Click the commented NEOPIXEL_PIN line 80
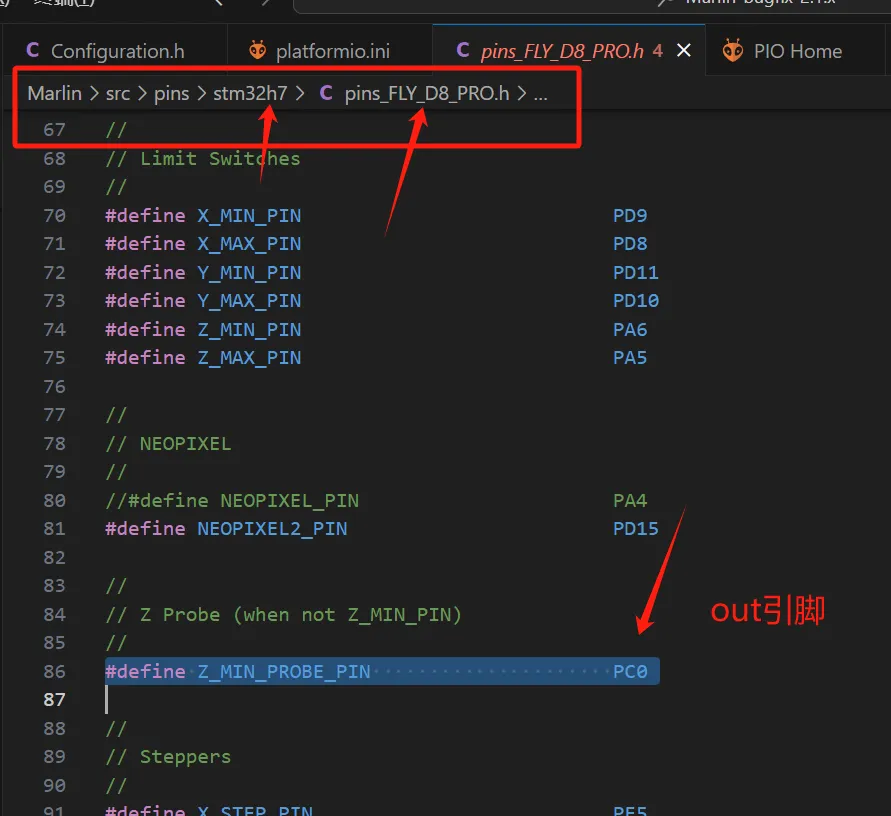891x816 pixels. [x=232, y=500]
